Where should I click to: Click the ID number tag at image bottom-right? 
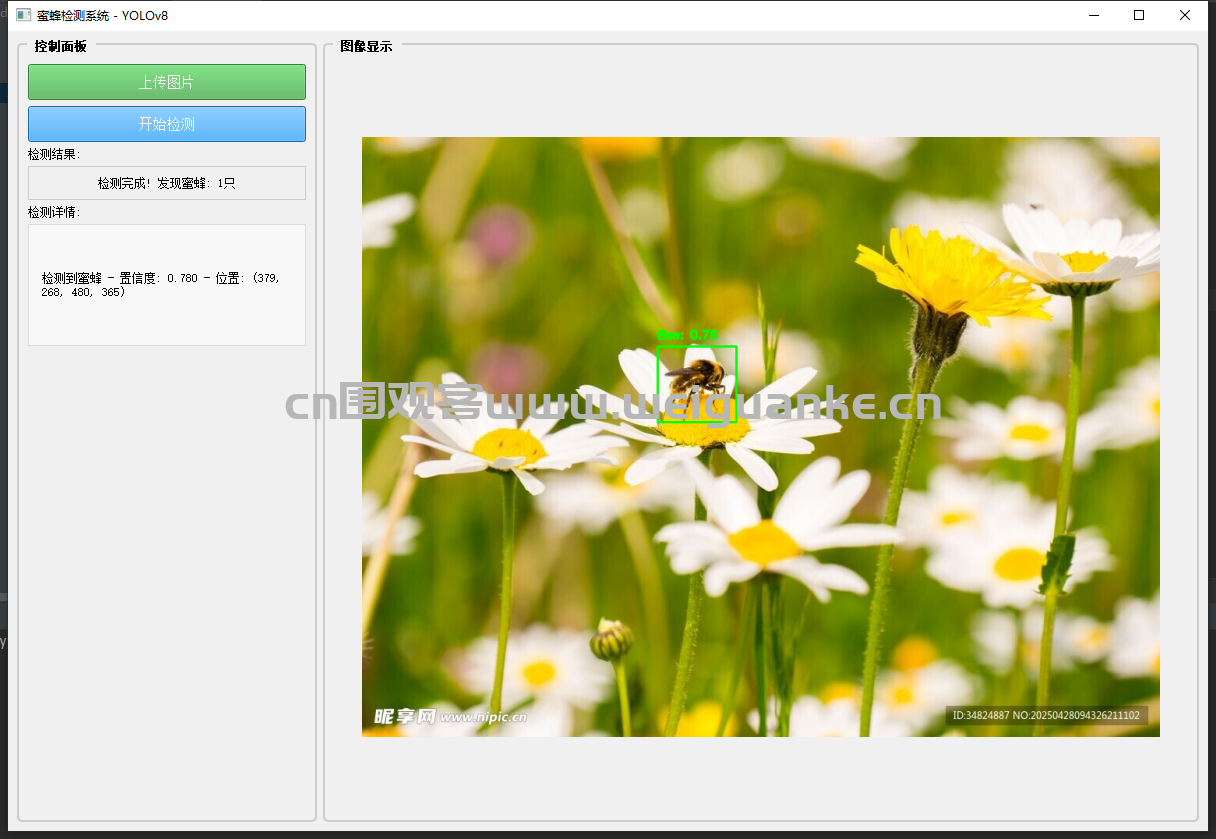point(1046,716)
